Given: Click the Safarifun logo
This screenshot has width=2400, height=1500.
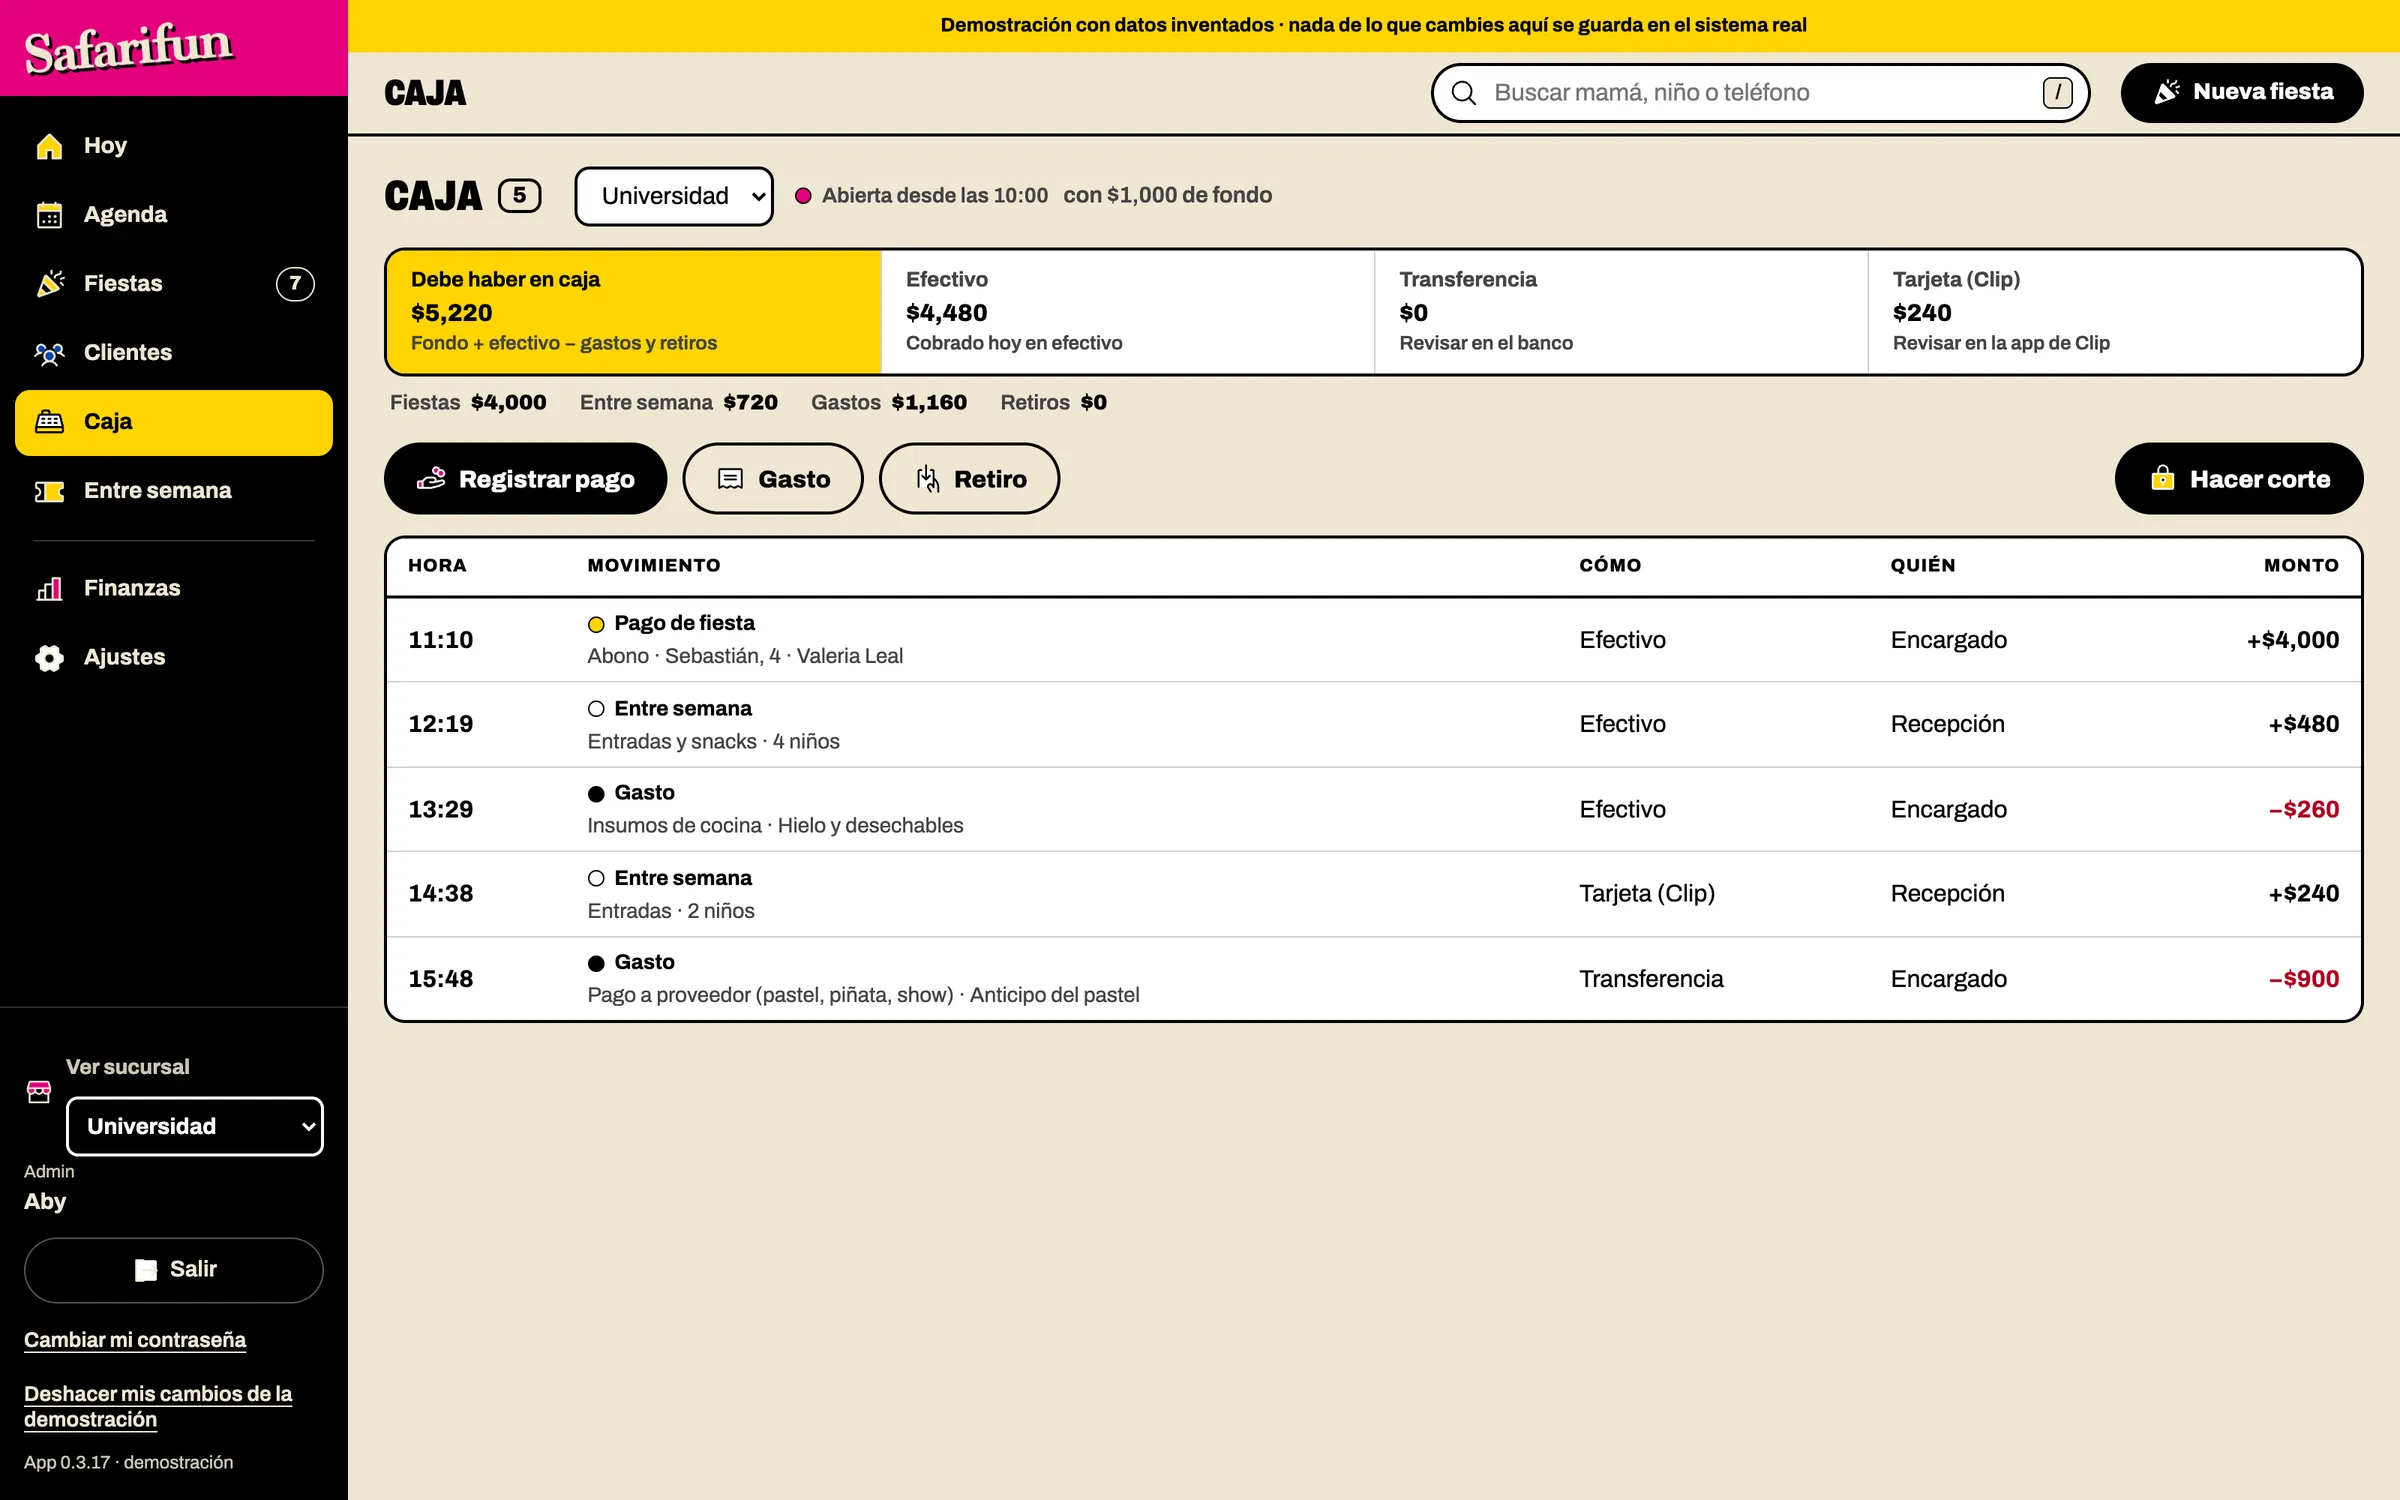Looking at the screenshot, I should (x=129, y=48).
